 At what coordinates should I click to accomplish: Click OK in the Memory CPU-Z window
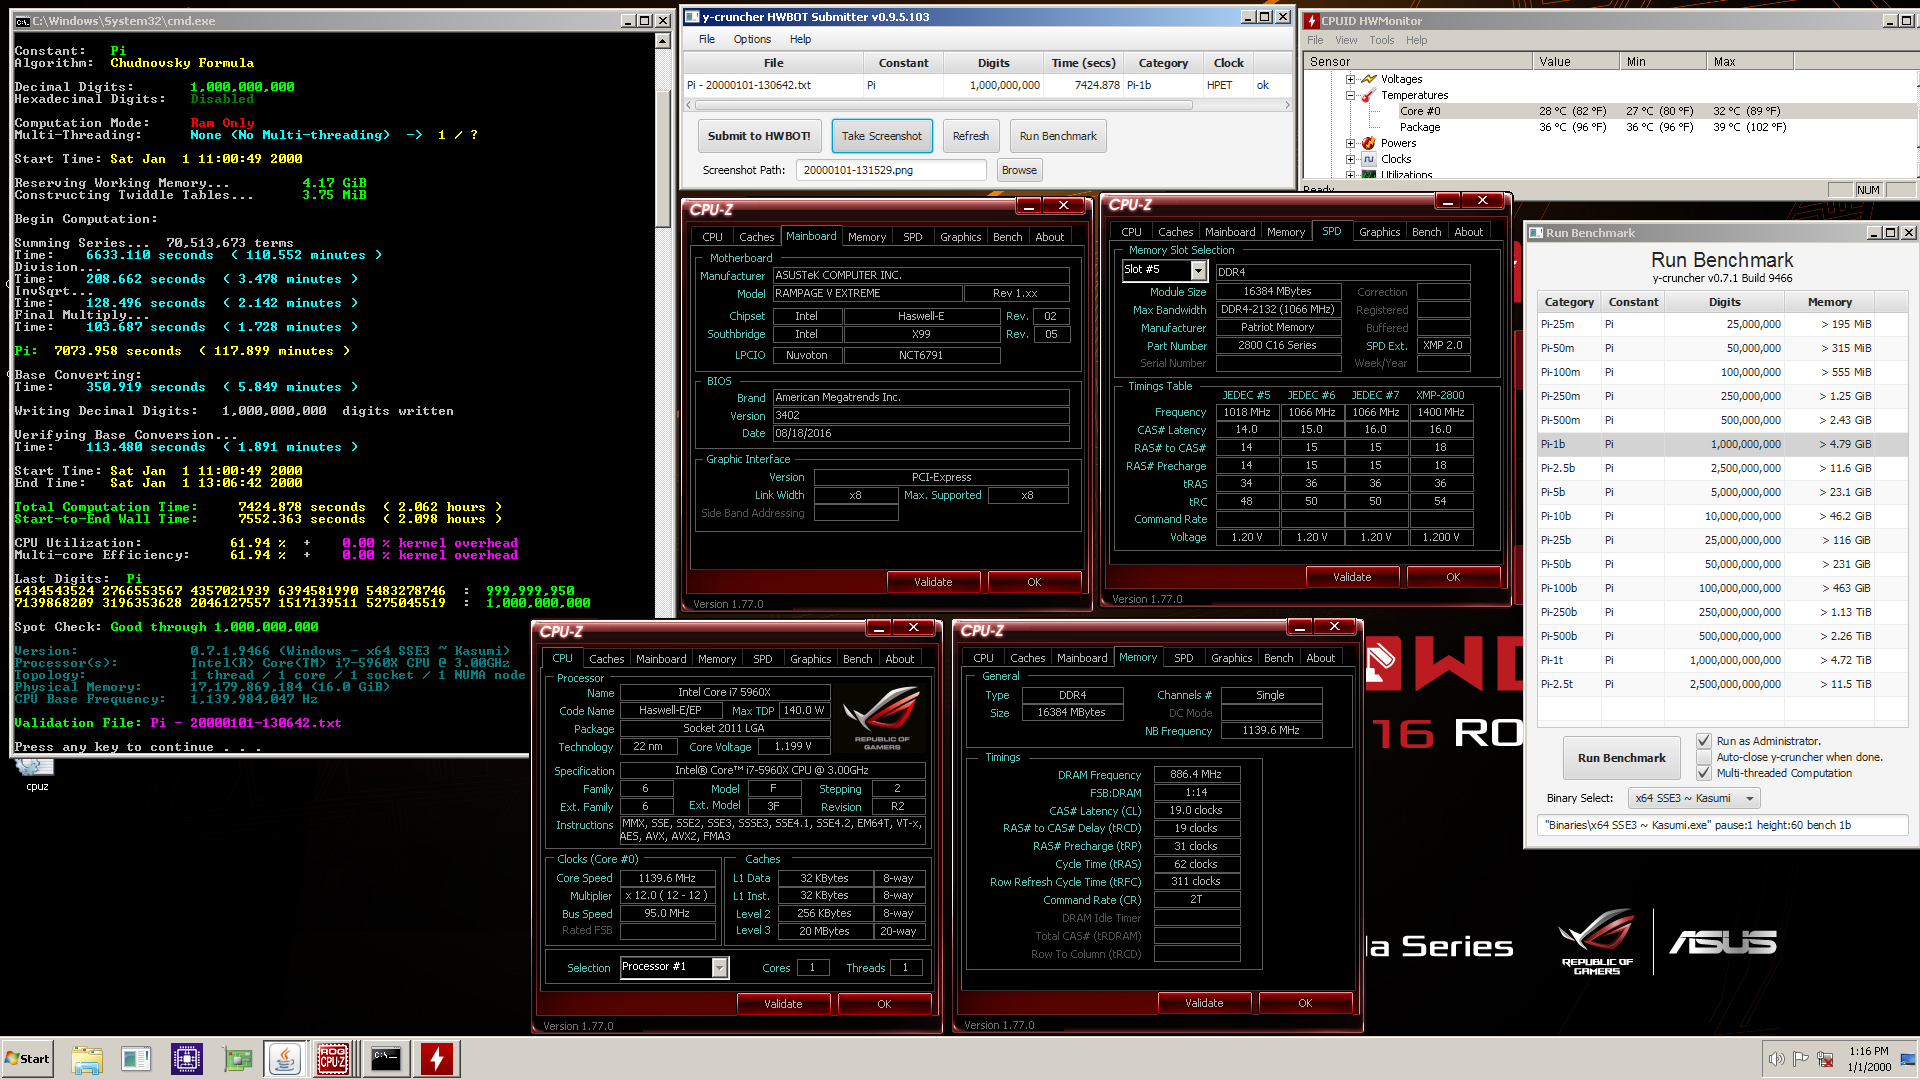(x=1305, y=1003)
